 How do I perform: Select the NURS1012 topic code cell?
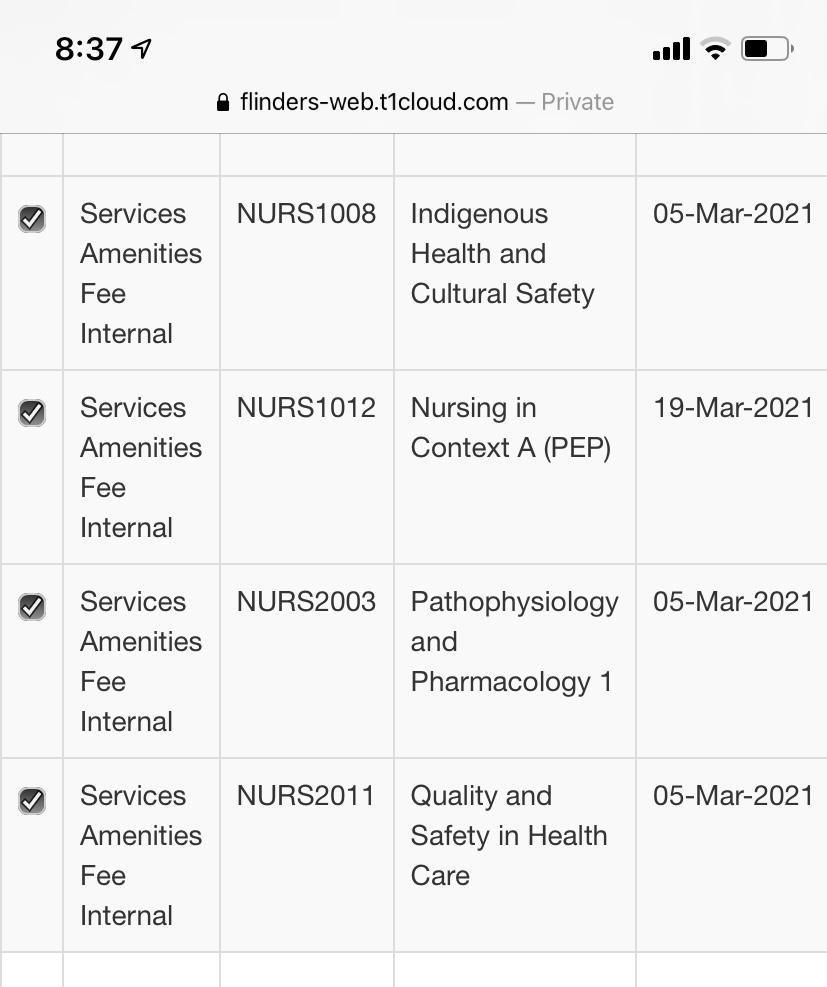307,467
